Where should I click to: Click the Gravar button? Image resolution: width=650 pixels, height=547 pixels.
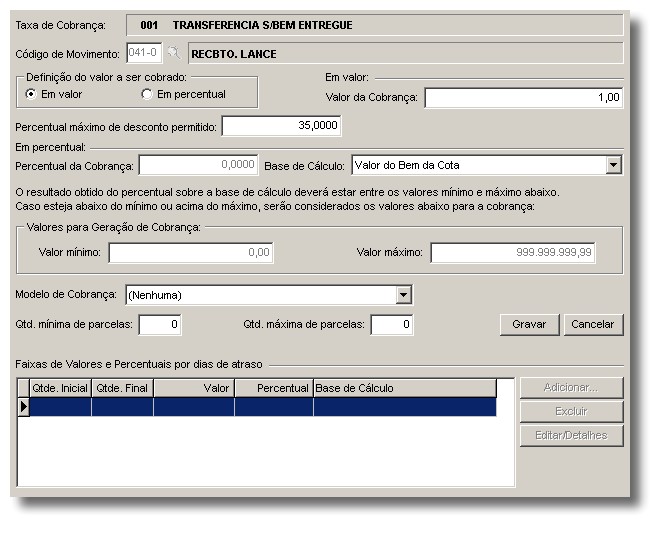(x=529, y=324)
